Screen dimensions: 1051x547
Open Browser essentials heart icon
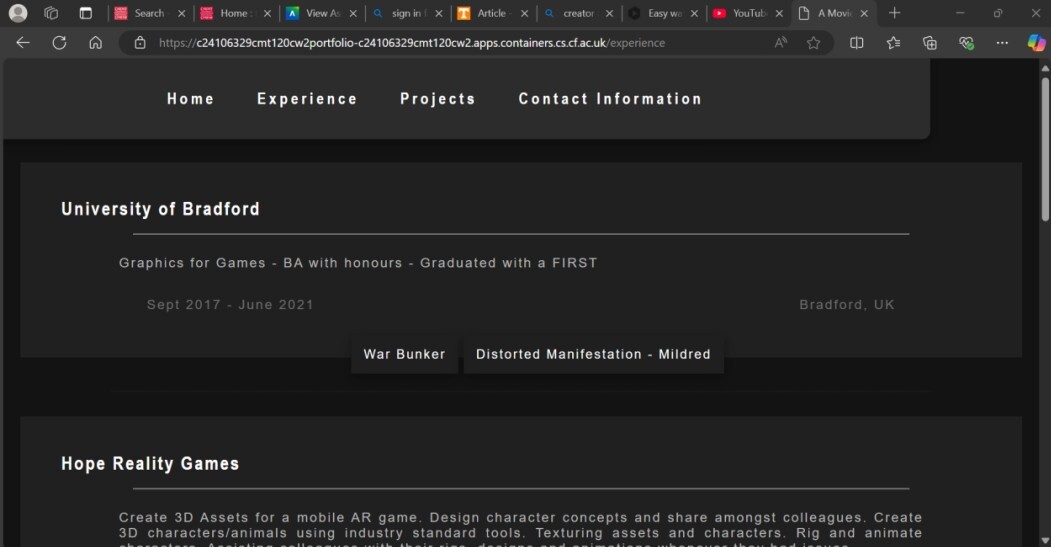[x=966, y=43]
